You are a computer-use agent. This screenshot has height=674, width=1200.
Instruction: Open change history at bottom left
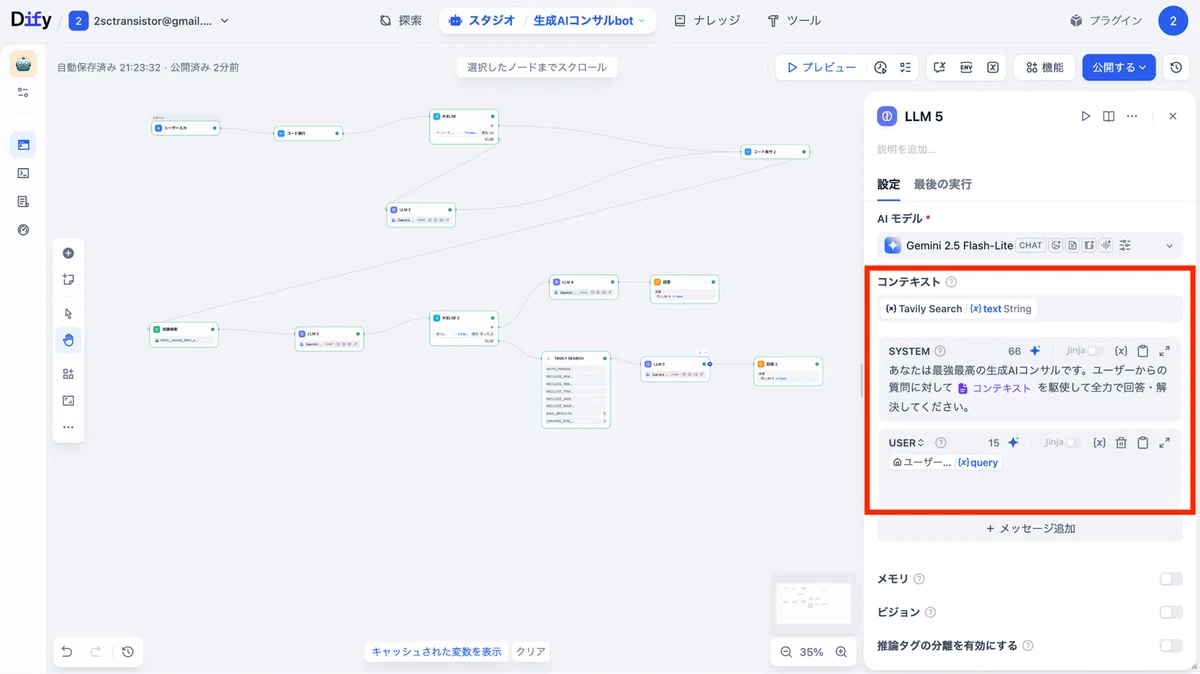[x=128, y=652]
